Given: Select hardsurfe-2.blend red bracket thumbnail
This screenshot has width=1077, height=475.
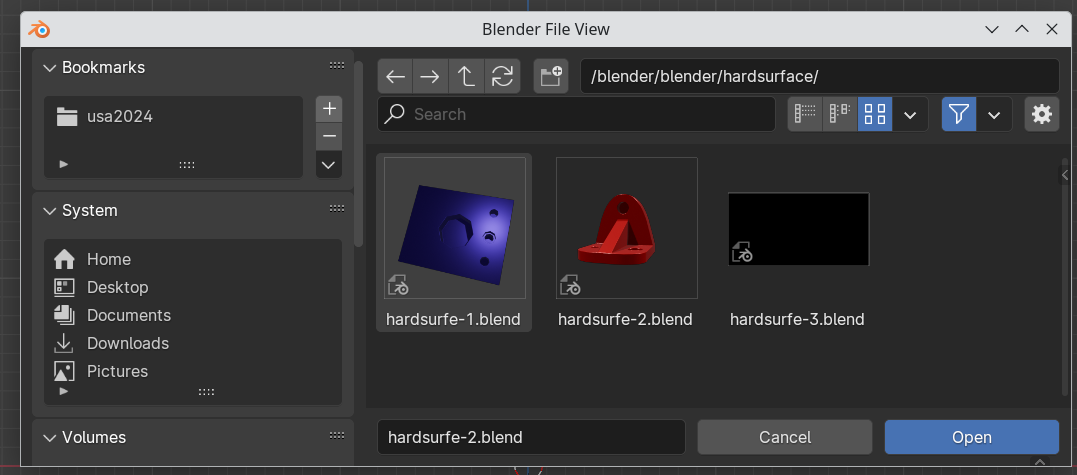Looking at the screenshot, I should 626,228.
